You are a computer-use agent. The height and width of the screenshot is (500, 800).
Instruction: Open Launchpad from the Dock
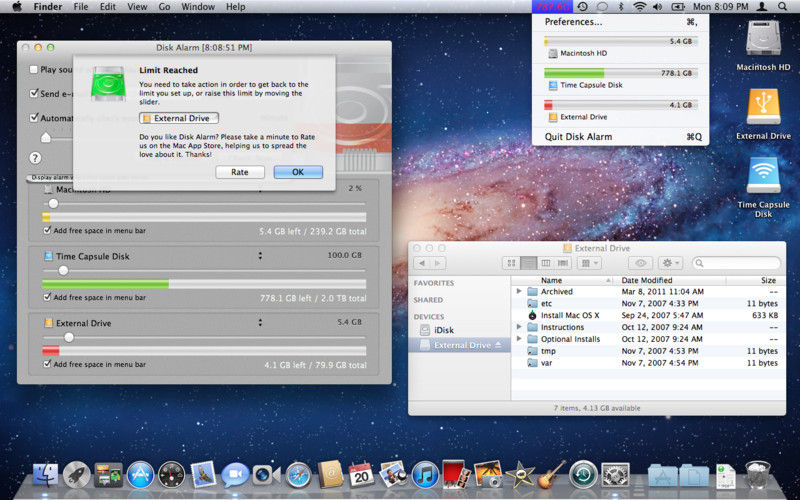pyautogui.click(x=77, y=474)
